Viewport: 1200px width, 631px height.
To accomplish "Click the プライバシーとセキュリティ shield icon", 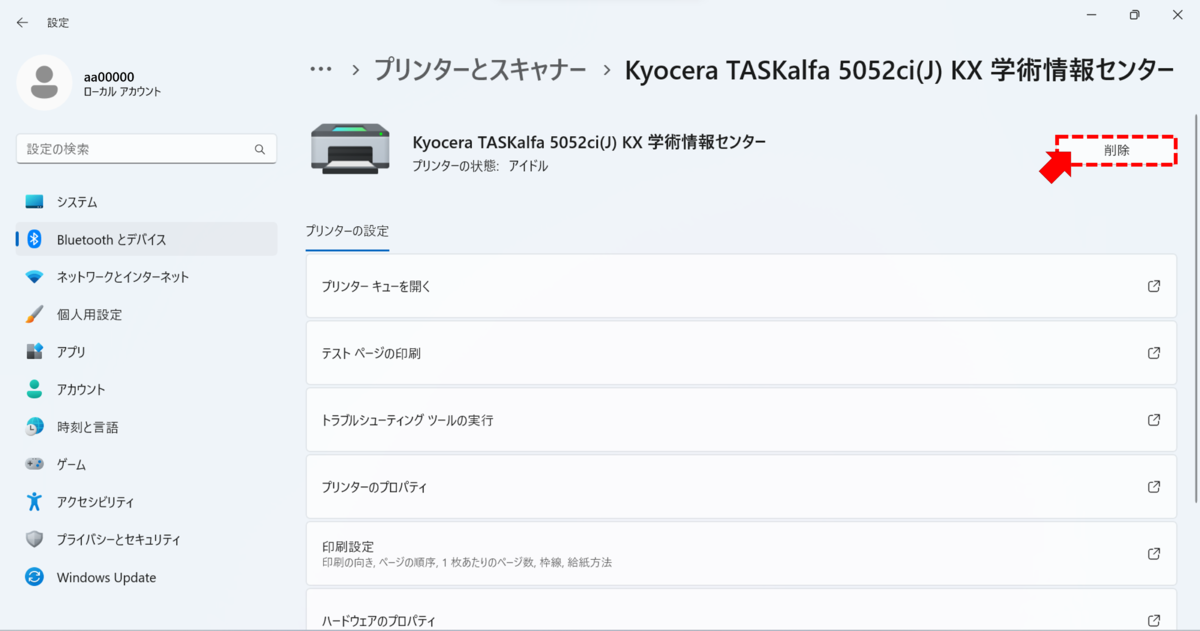I will 35,539.
